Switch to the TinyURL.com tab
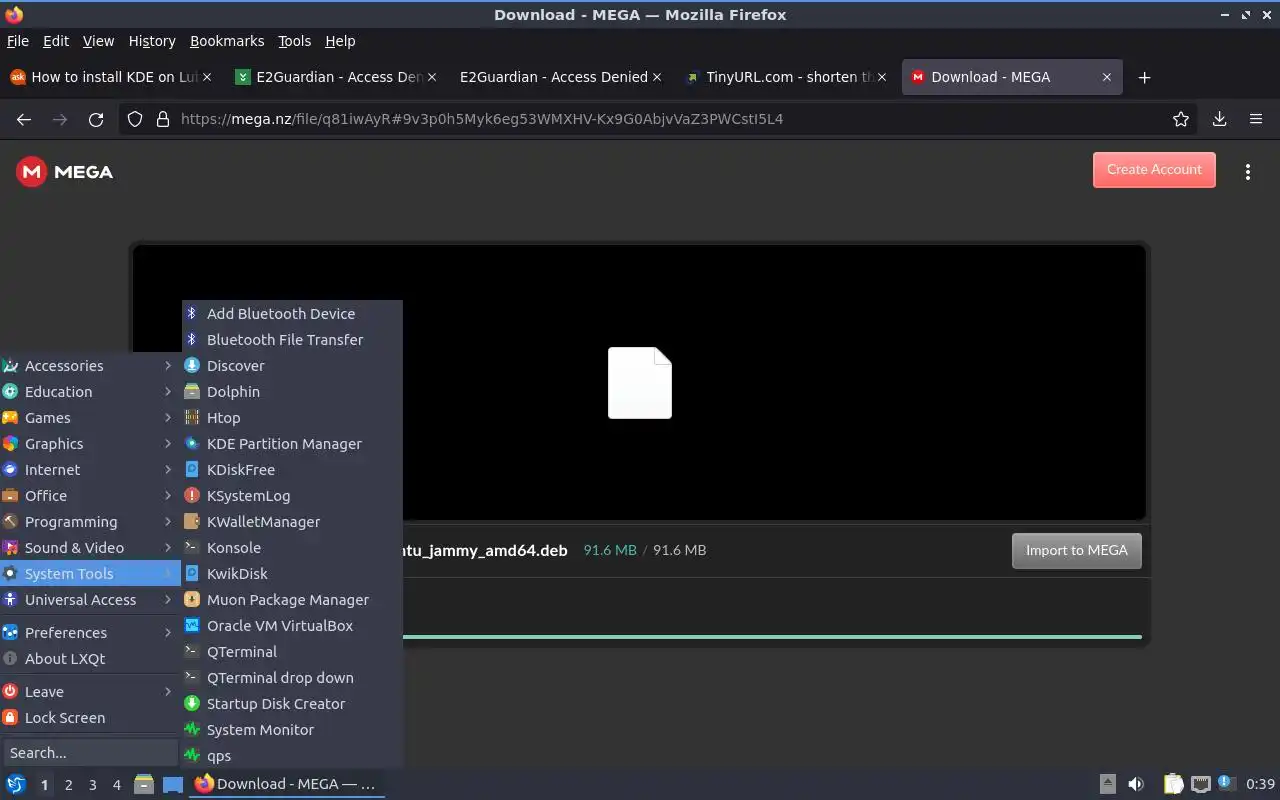This screenshot has width=1280, height=800. (x=788, y=77)
